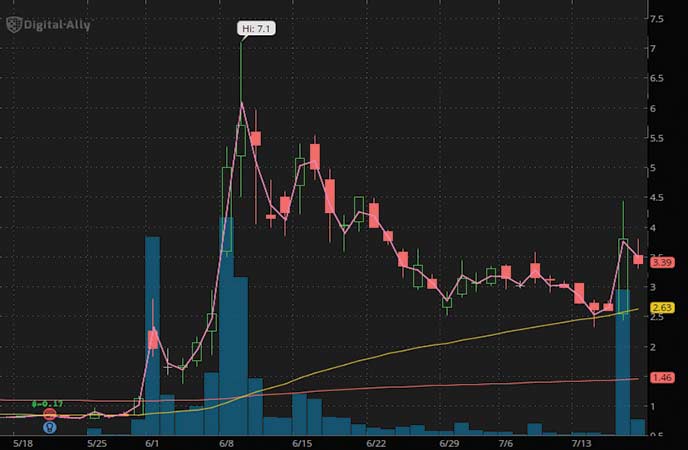
Task: Select the tallest volume bar near 6/8
Action: (226, 326)
